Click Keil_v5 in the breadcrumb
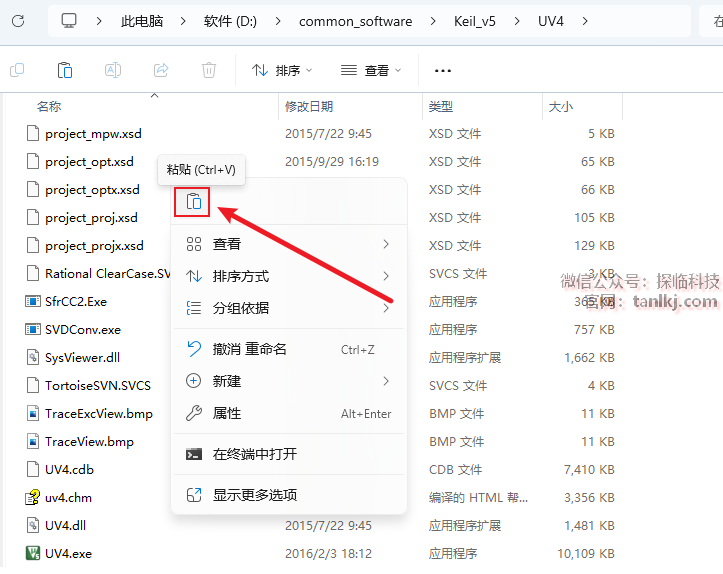Image resolution: width=723 pixels, height=574 pixels. 474,21
